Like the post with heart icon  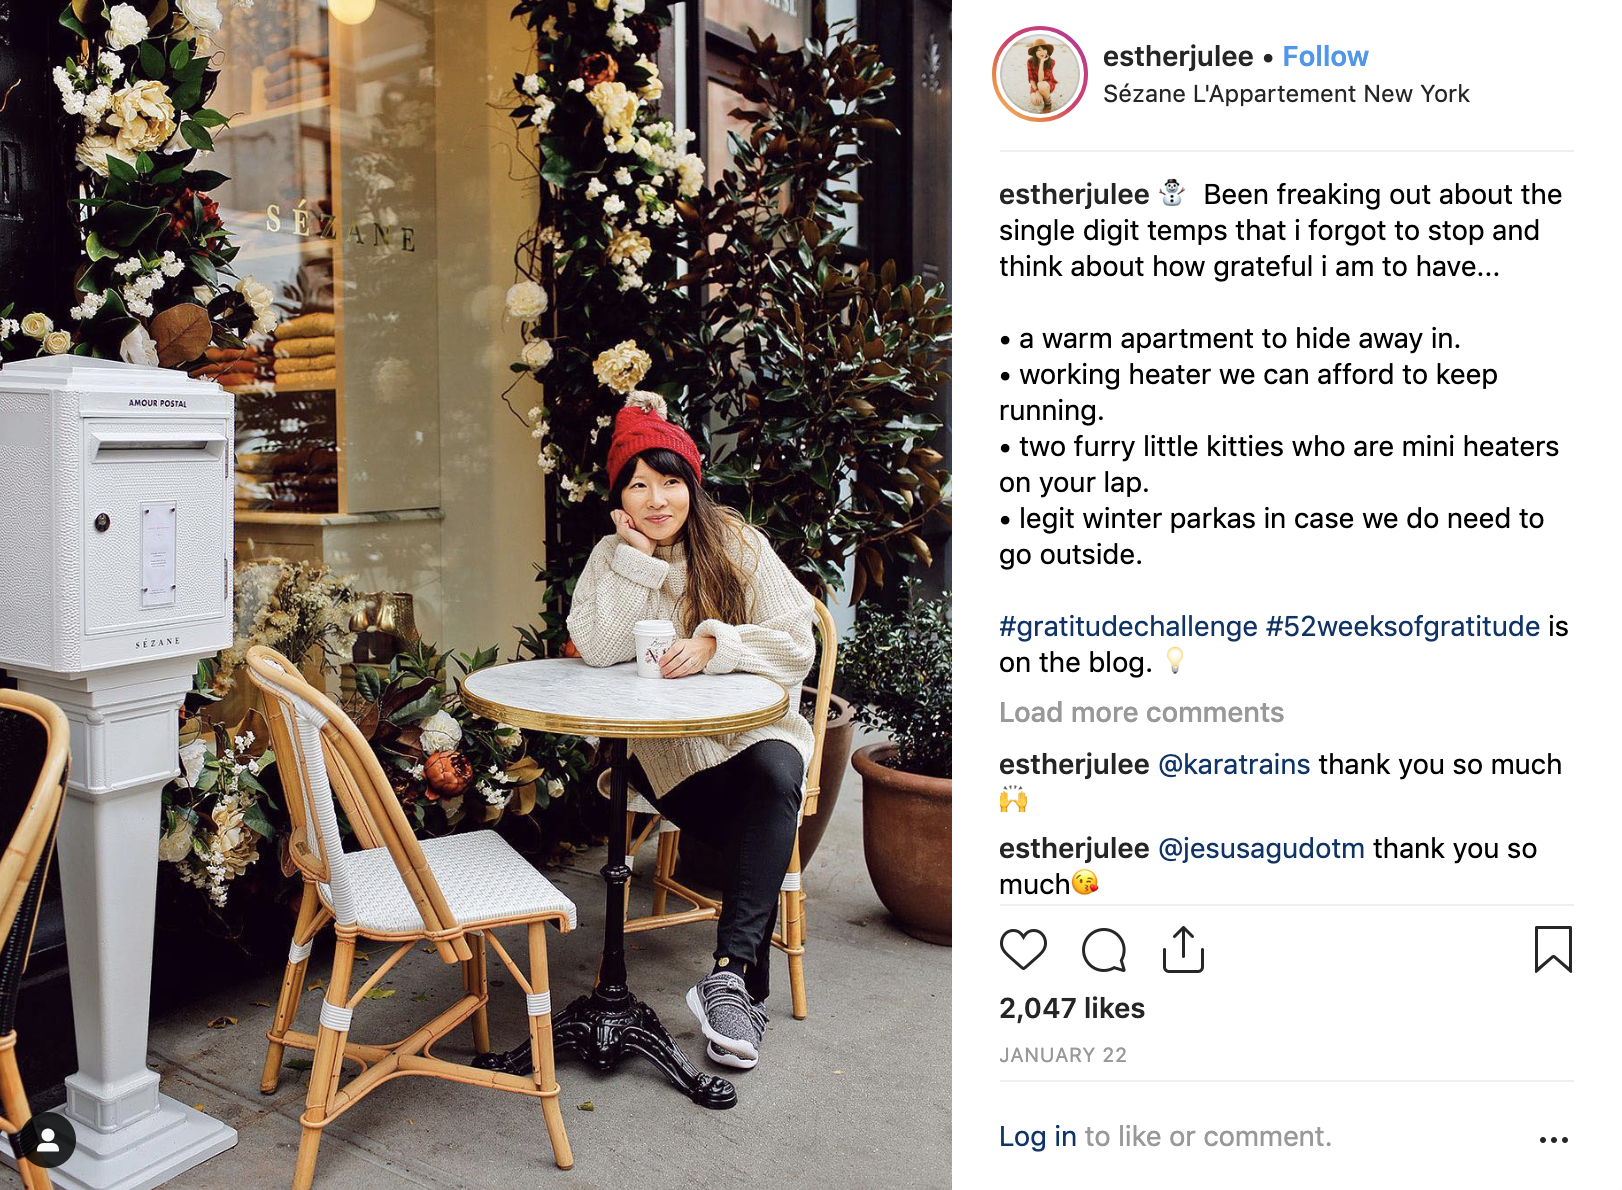(x=1023, y=950)
